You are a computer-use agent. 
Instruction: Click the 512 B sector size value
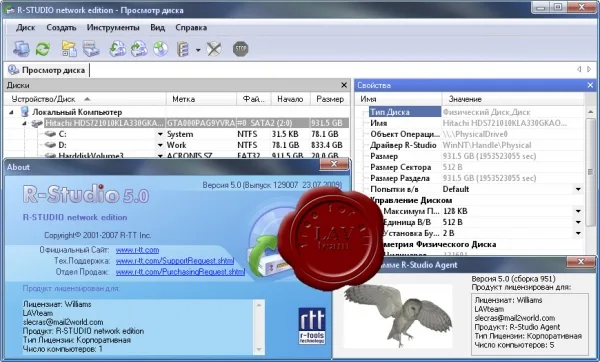click(x=452, y=167)
